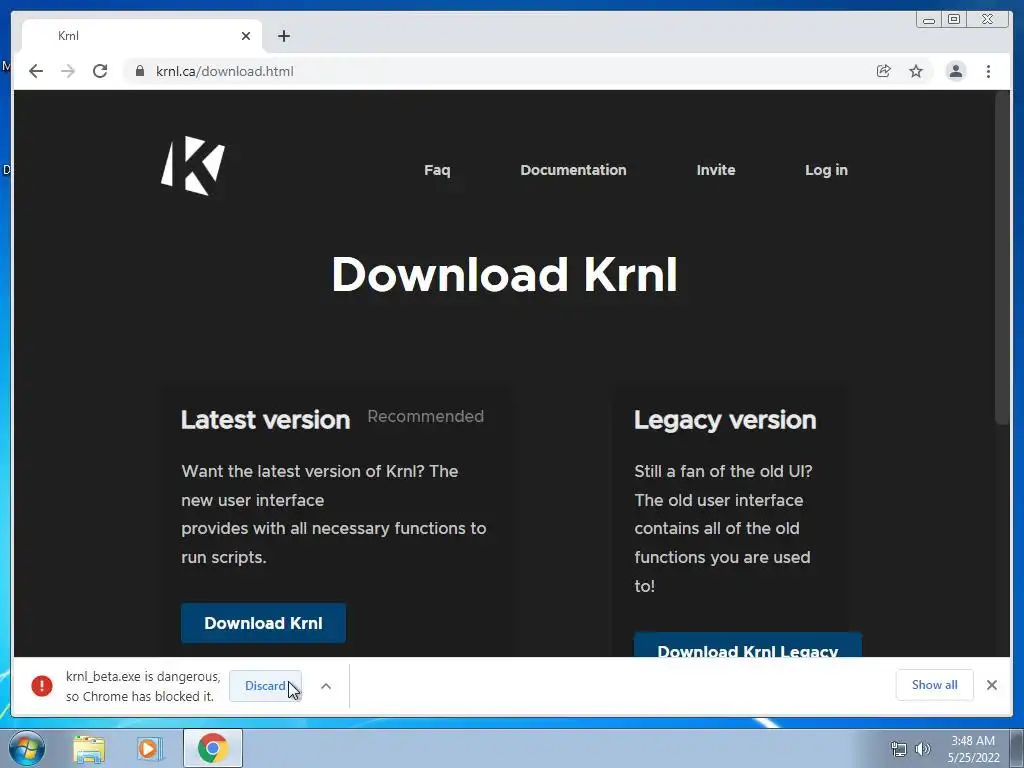
Task: Click the Invite nav link
Action: click(x=716, y=170)
